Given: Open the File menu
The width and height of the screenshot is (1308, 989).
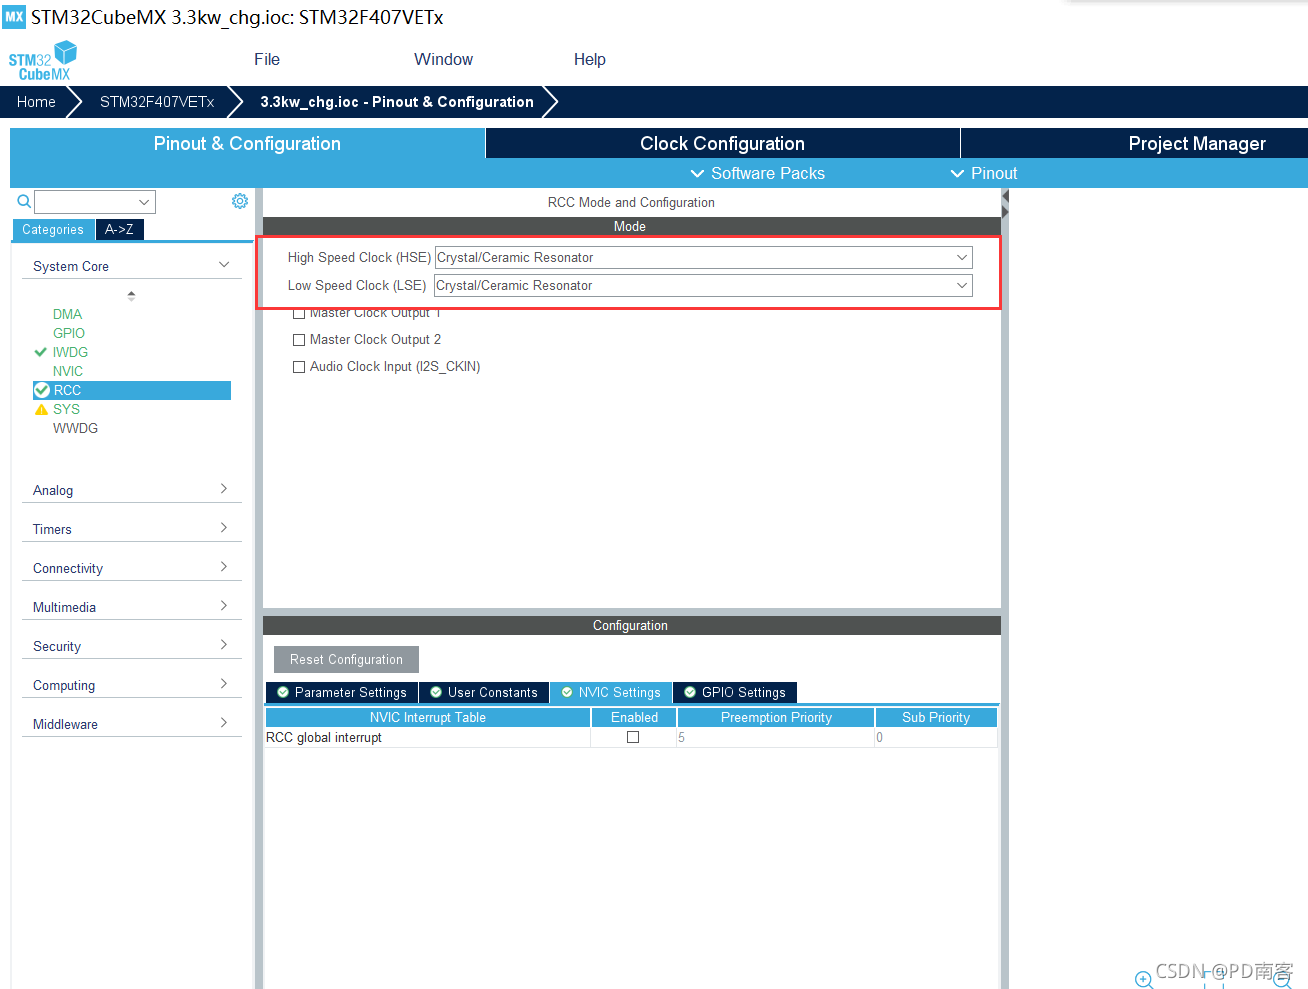Looking at the screenshot, I should 267,59.
